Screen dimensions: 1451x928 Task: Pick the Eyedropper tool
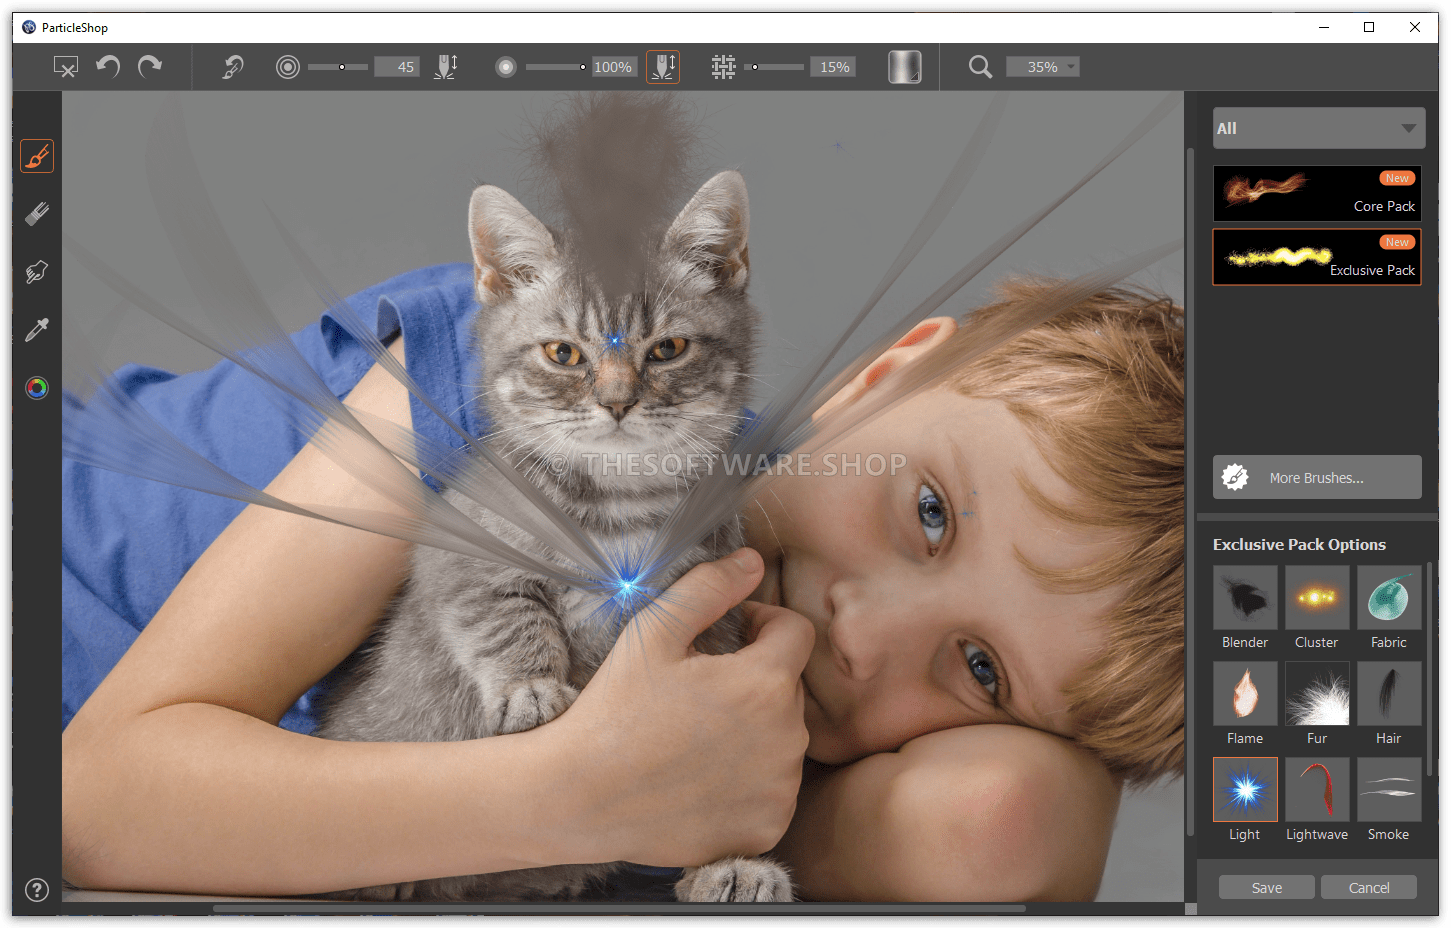tap(36, 330)
